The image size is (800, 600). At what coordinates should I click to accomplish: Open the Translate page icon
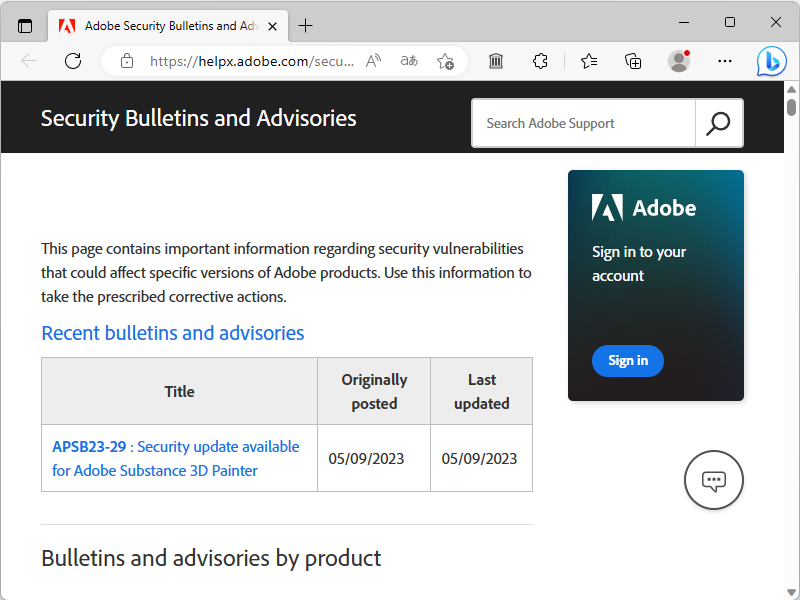(409, 61)
